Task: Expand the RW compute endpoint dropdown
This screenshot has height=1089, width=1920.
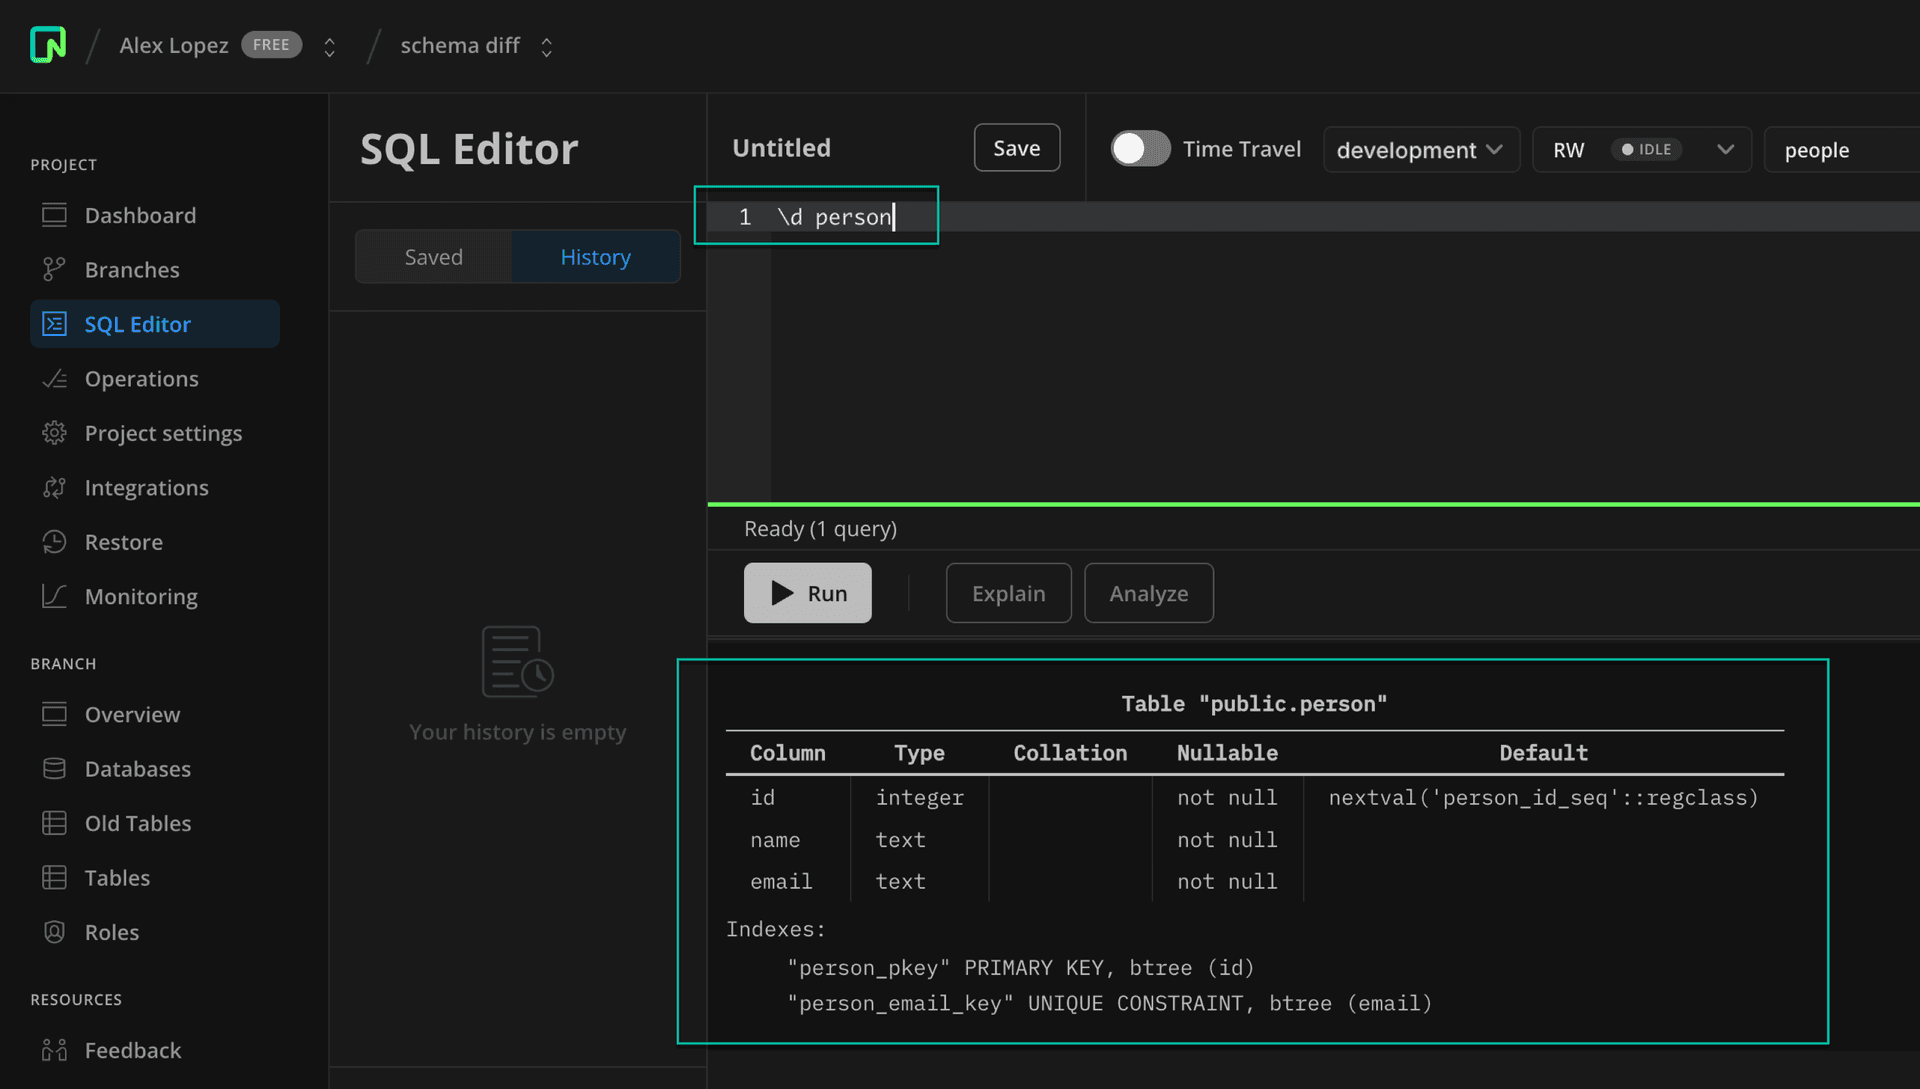Action: coord(1723,149)
